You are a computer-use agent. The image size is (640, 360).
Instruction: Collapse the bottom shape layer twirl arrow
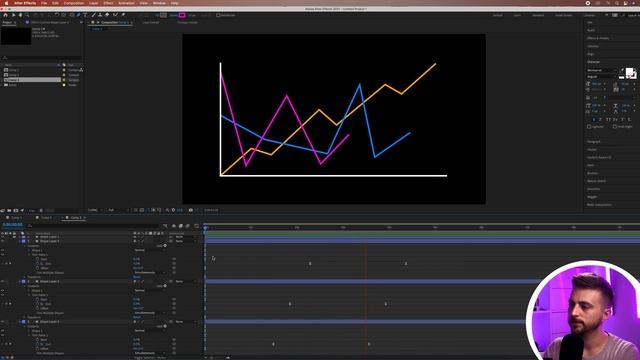(19, 322)
